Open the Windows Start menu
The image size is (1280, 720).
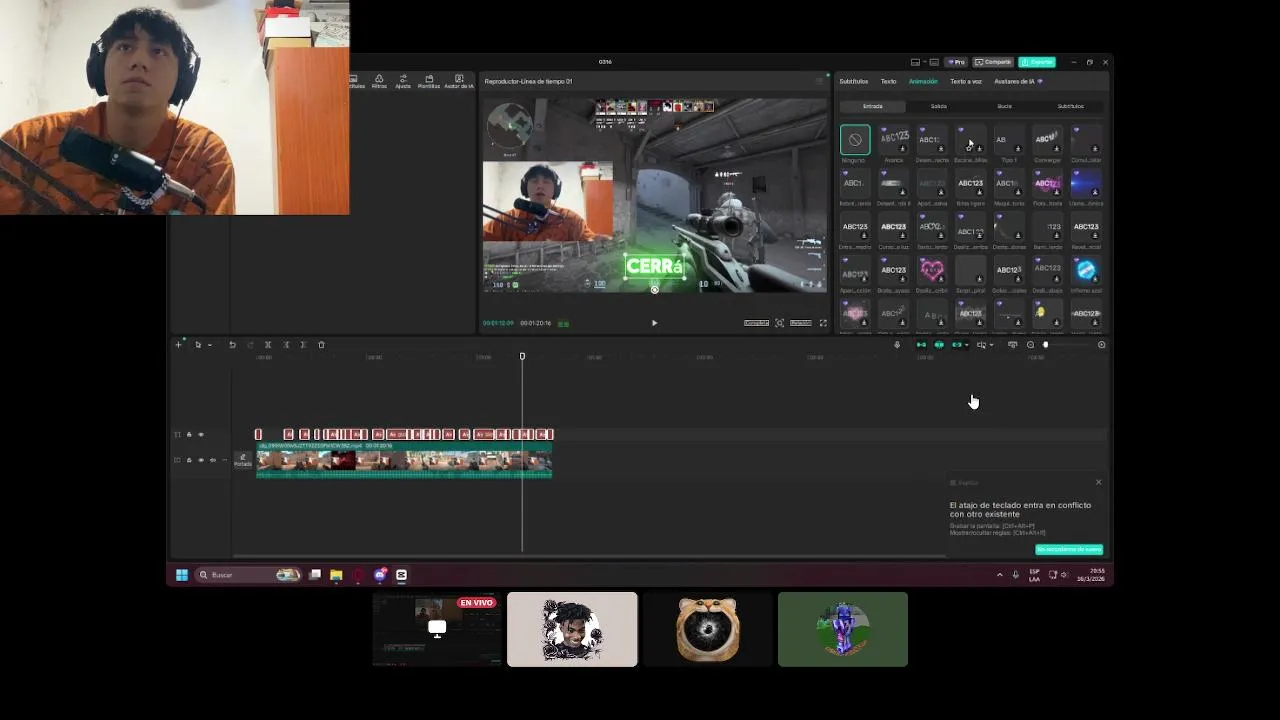click(x=182, y=575)
